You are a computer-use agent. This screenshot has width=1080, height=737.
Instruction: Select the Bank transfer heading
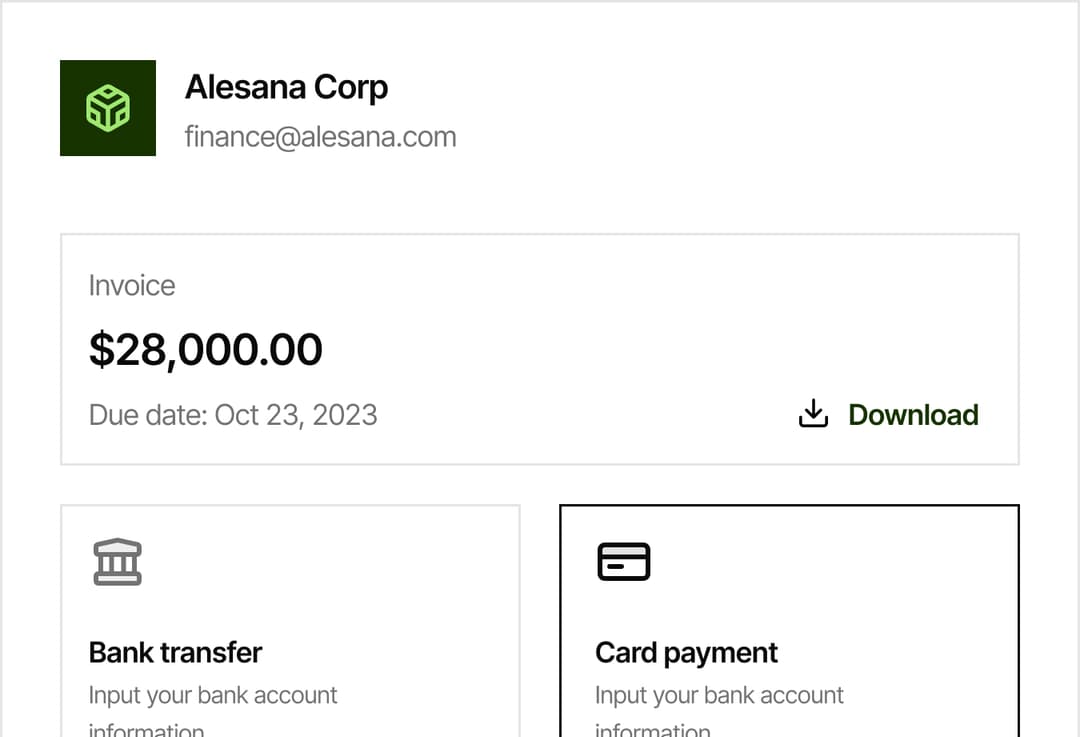coord(175,653)
